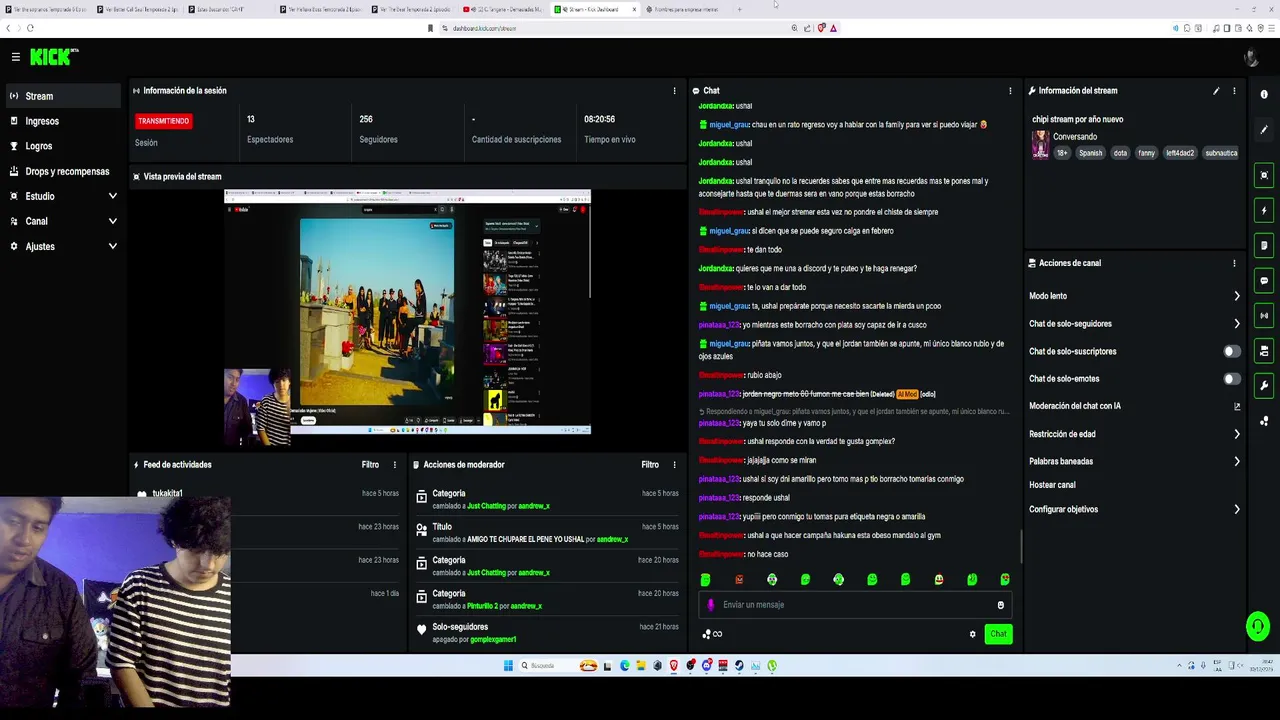Image resolution: width=1280 pixels, height=720 pixels.
Task: Open the green headset support button
Action: [1258, 627]
